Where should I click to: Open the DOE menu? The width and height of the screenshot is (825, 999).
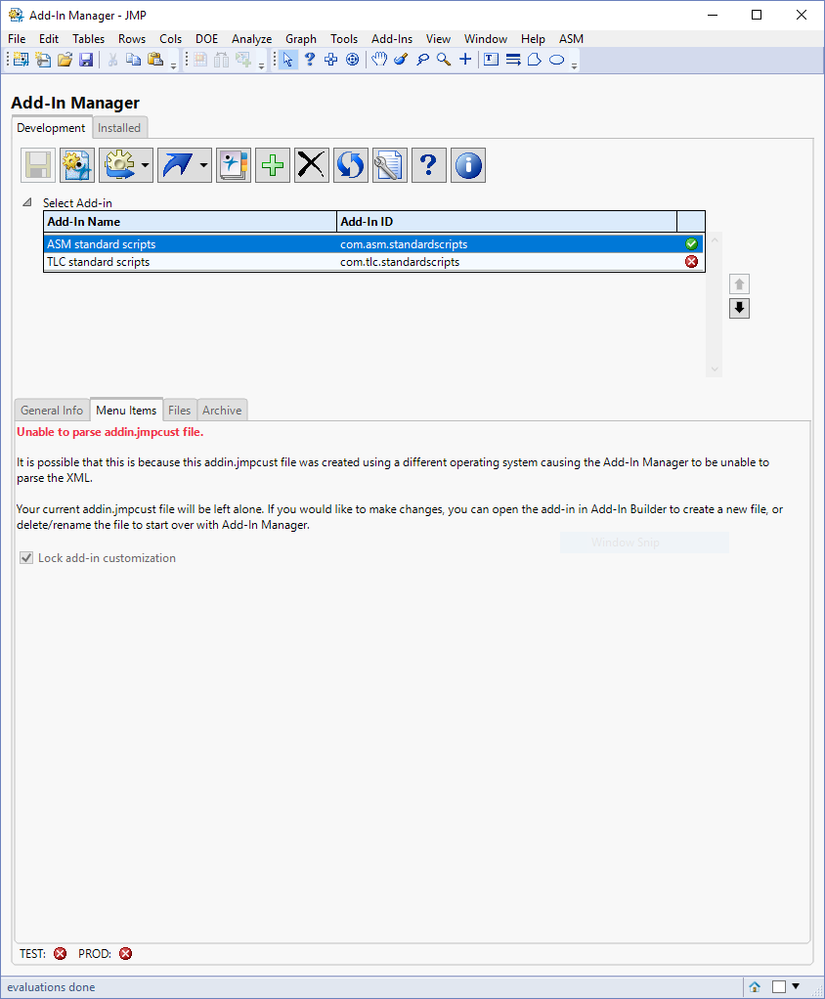pyautogui.click(x=206, y=39)
